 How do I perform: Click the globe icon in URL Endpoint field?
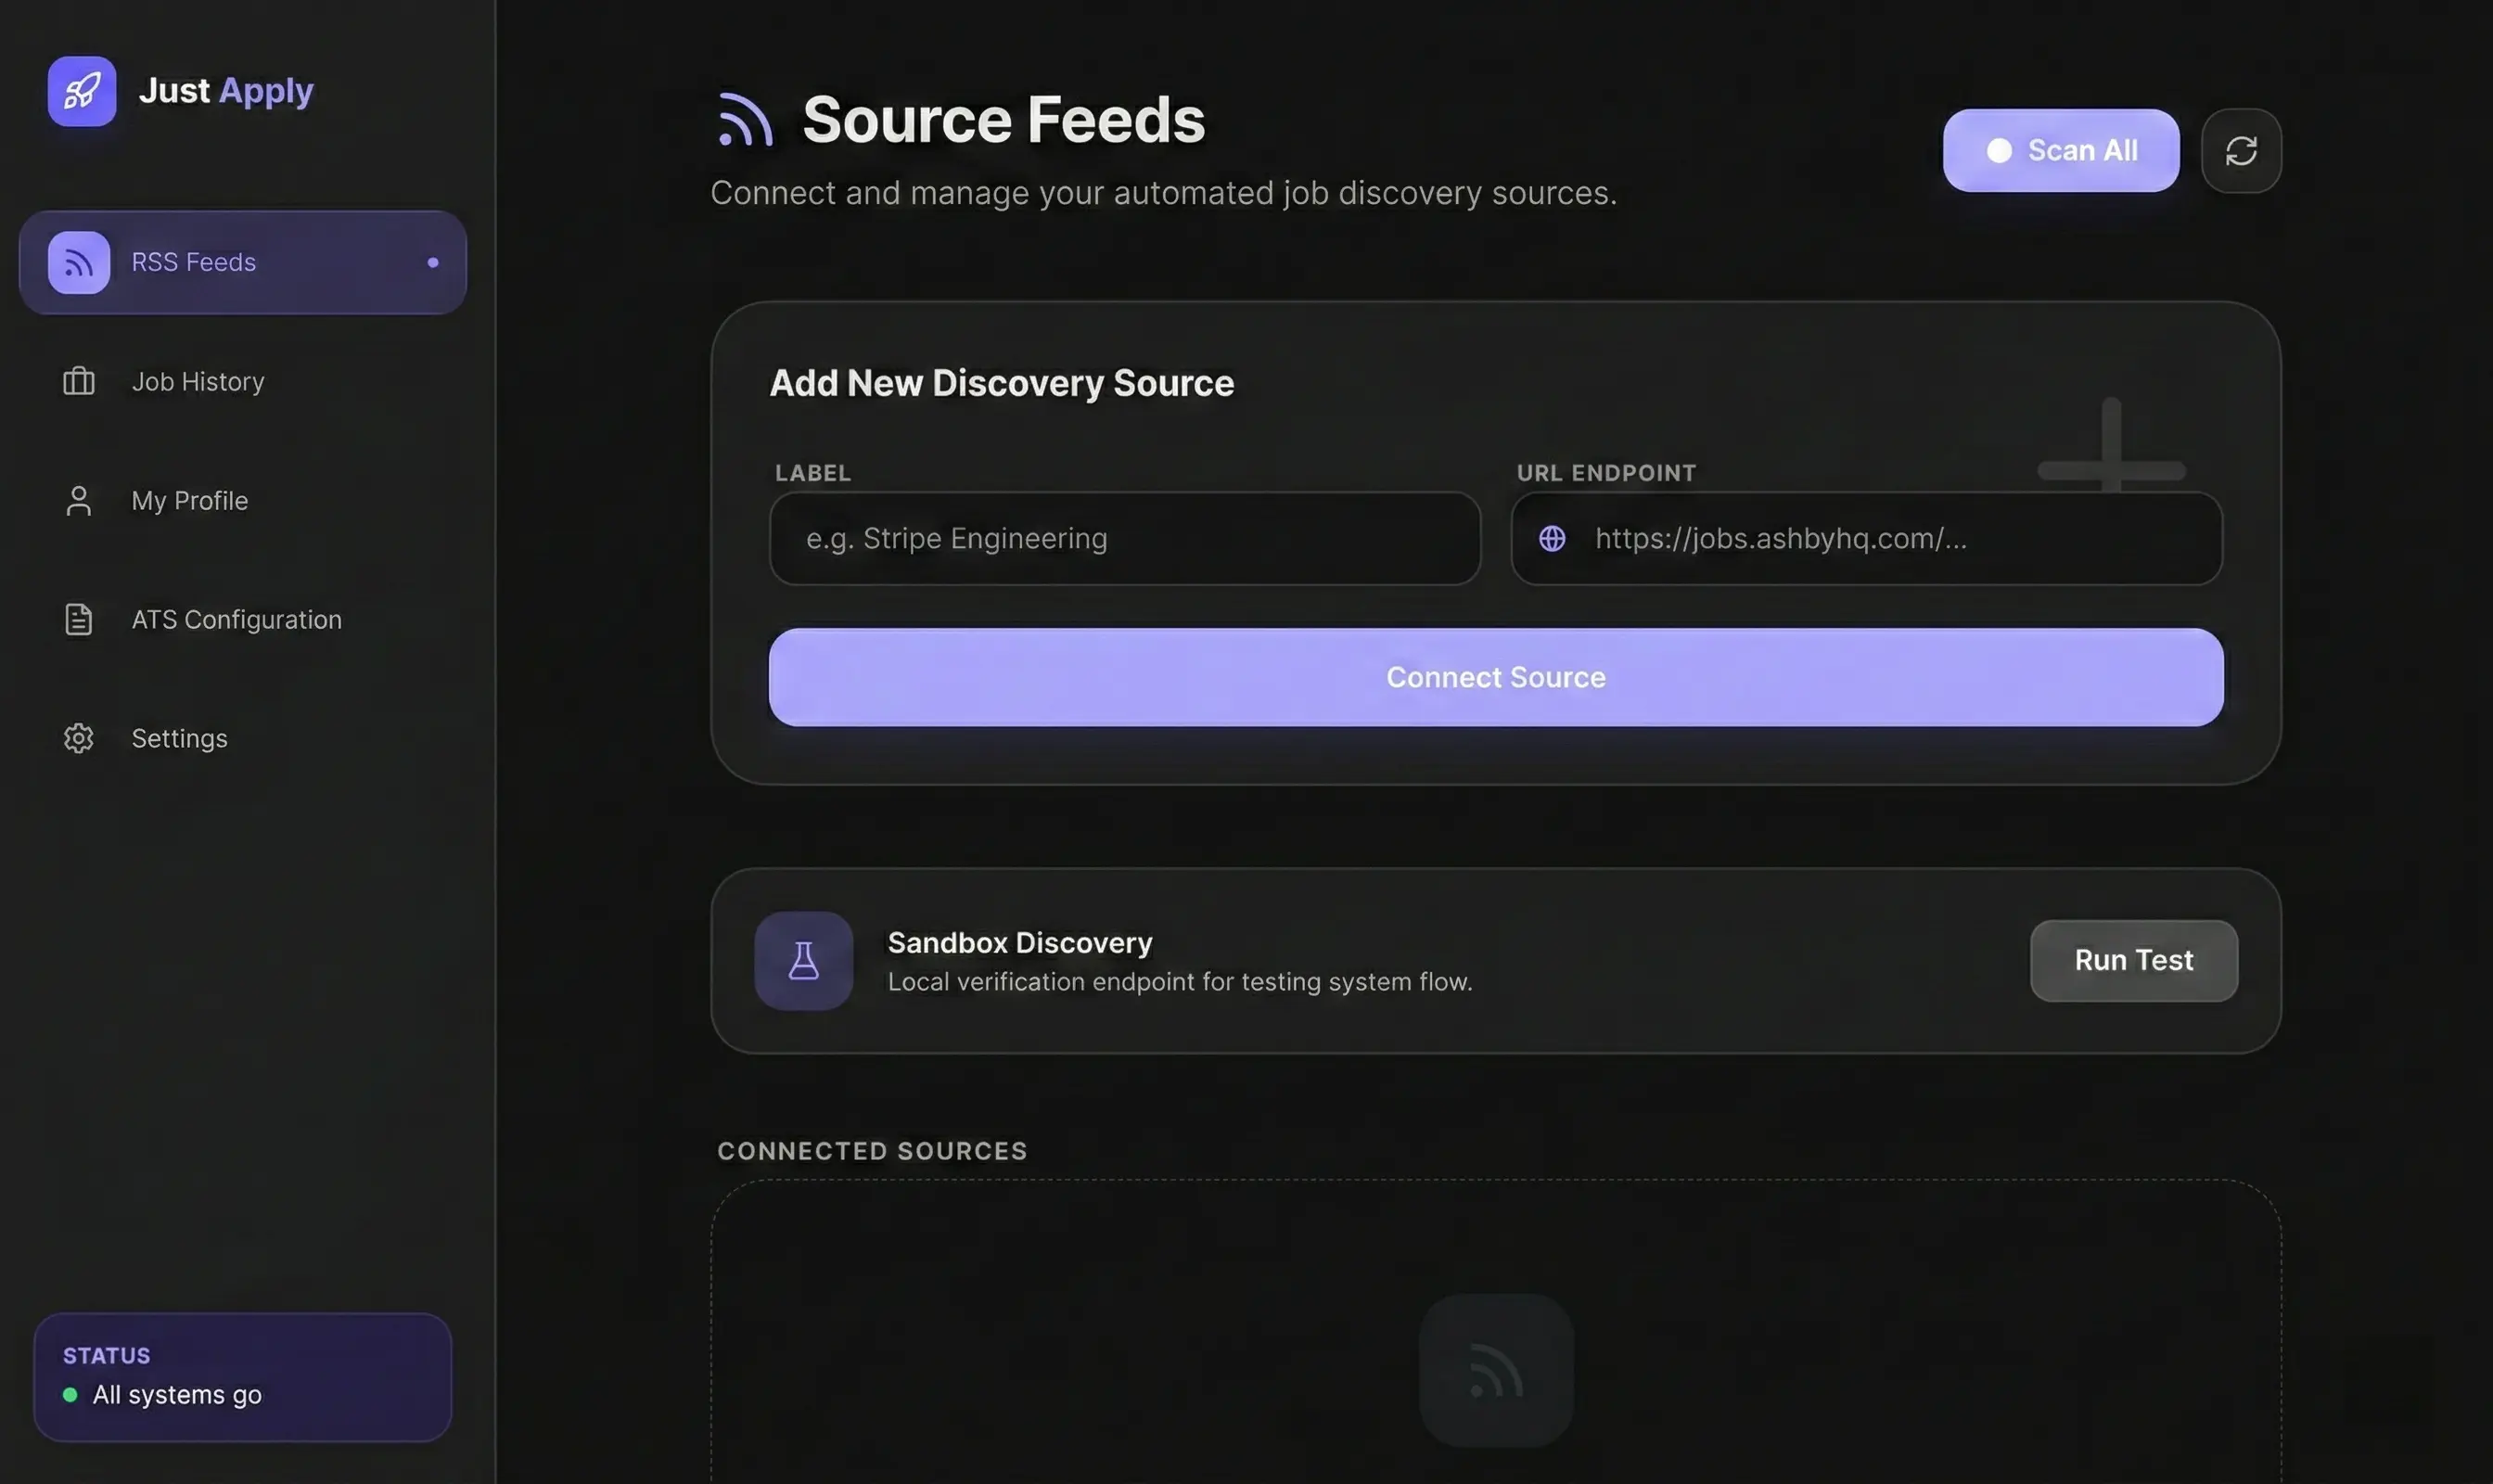pos(1551,538)
